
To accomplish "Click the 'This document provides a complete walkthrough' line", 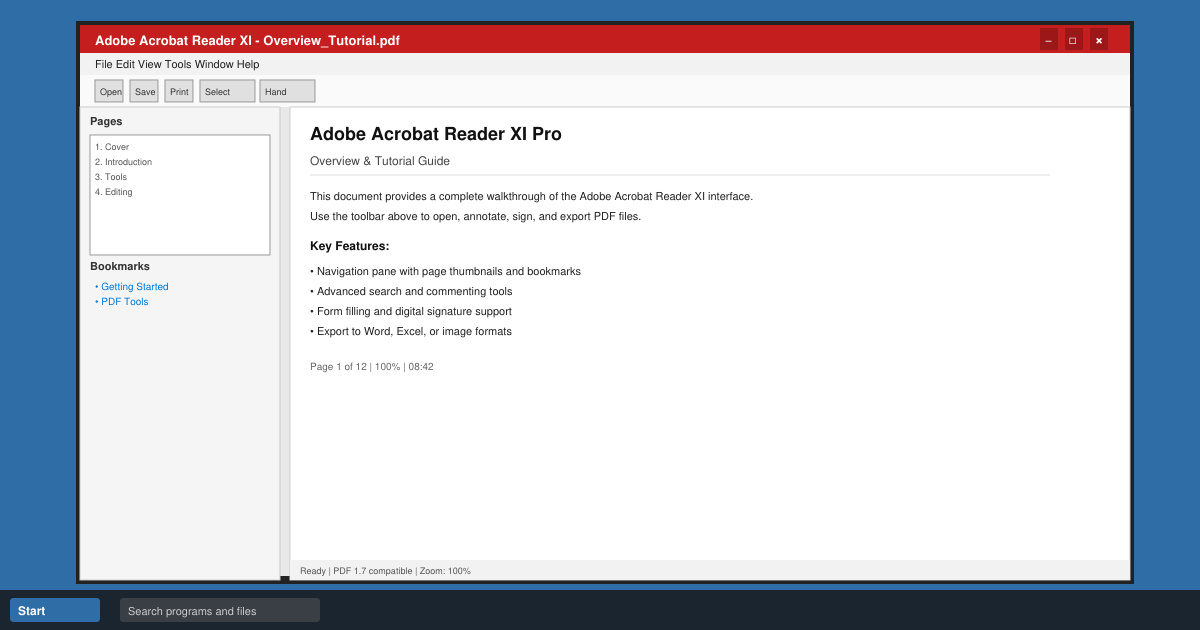I will point(531,196).
